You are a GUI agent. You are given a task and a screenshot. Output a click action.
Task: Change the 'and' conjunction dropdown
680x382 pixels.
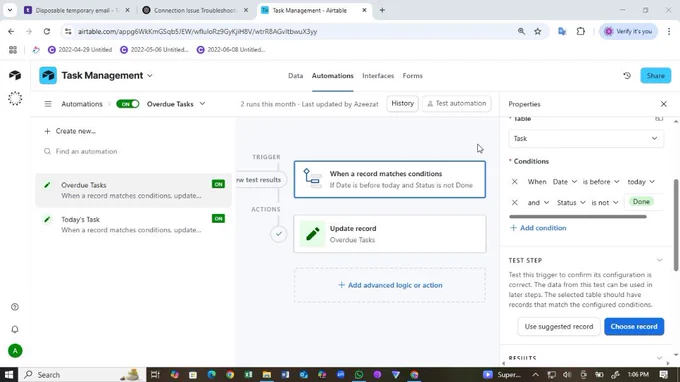(538, 202)
